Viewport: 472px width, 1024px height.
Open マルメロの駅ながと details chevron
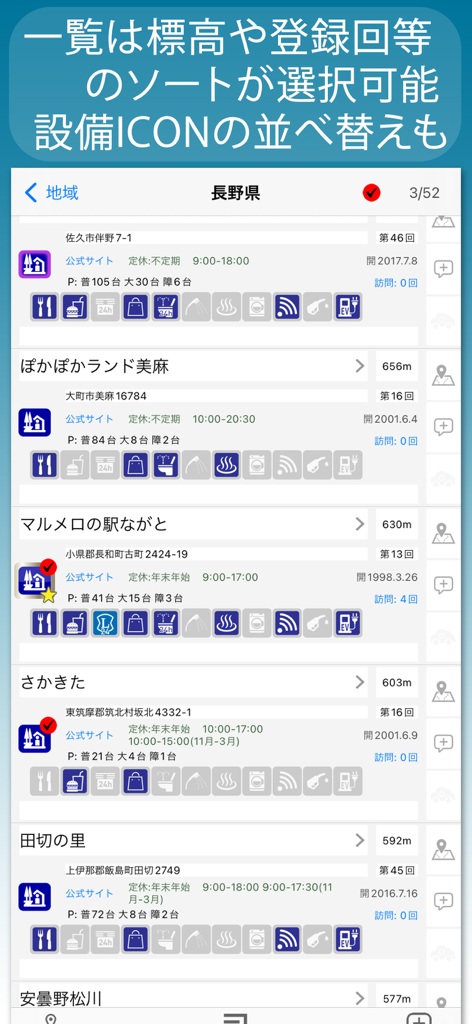tap(360, 524)
